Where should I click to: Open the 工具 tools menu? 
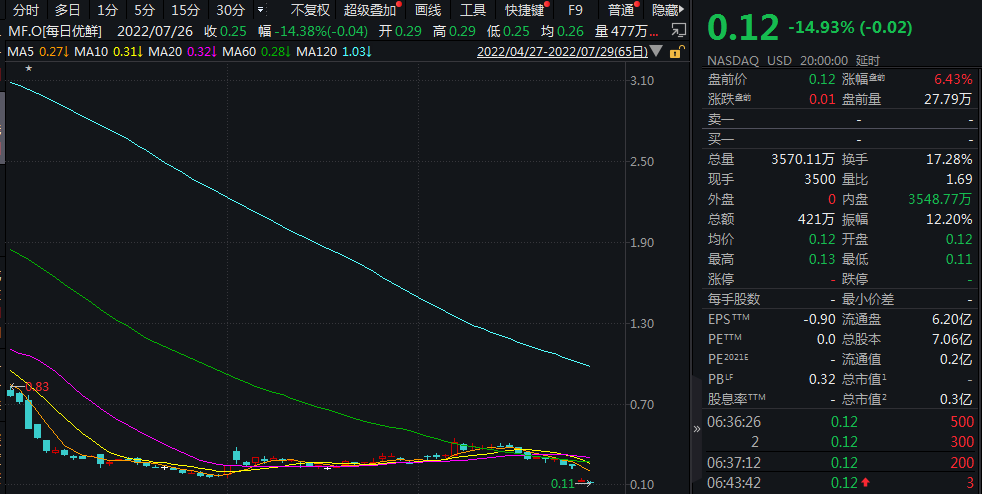pyautogui.click(x=473, y=10)
